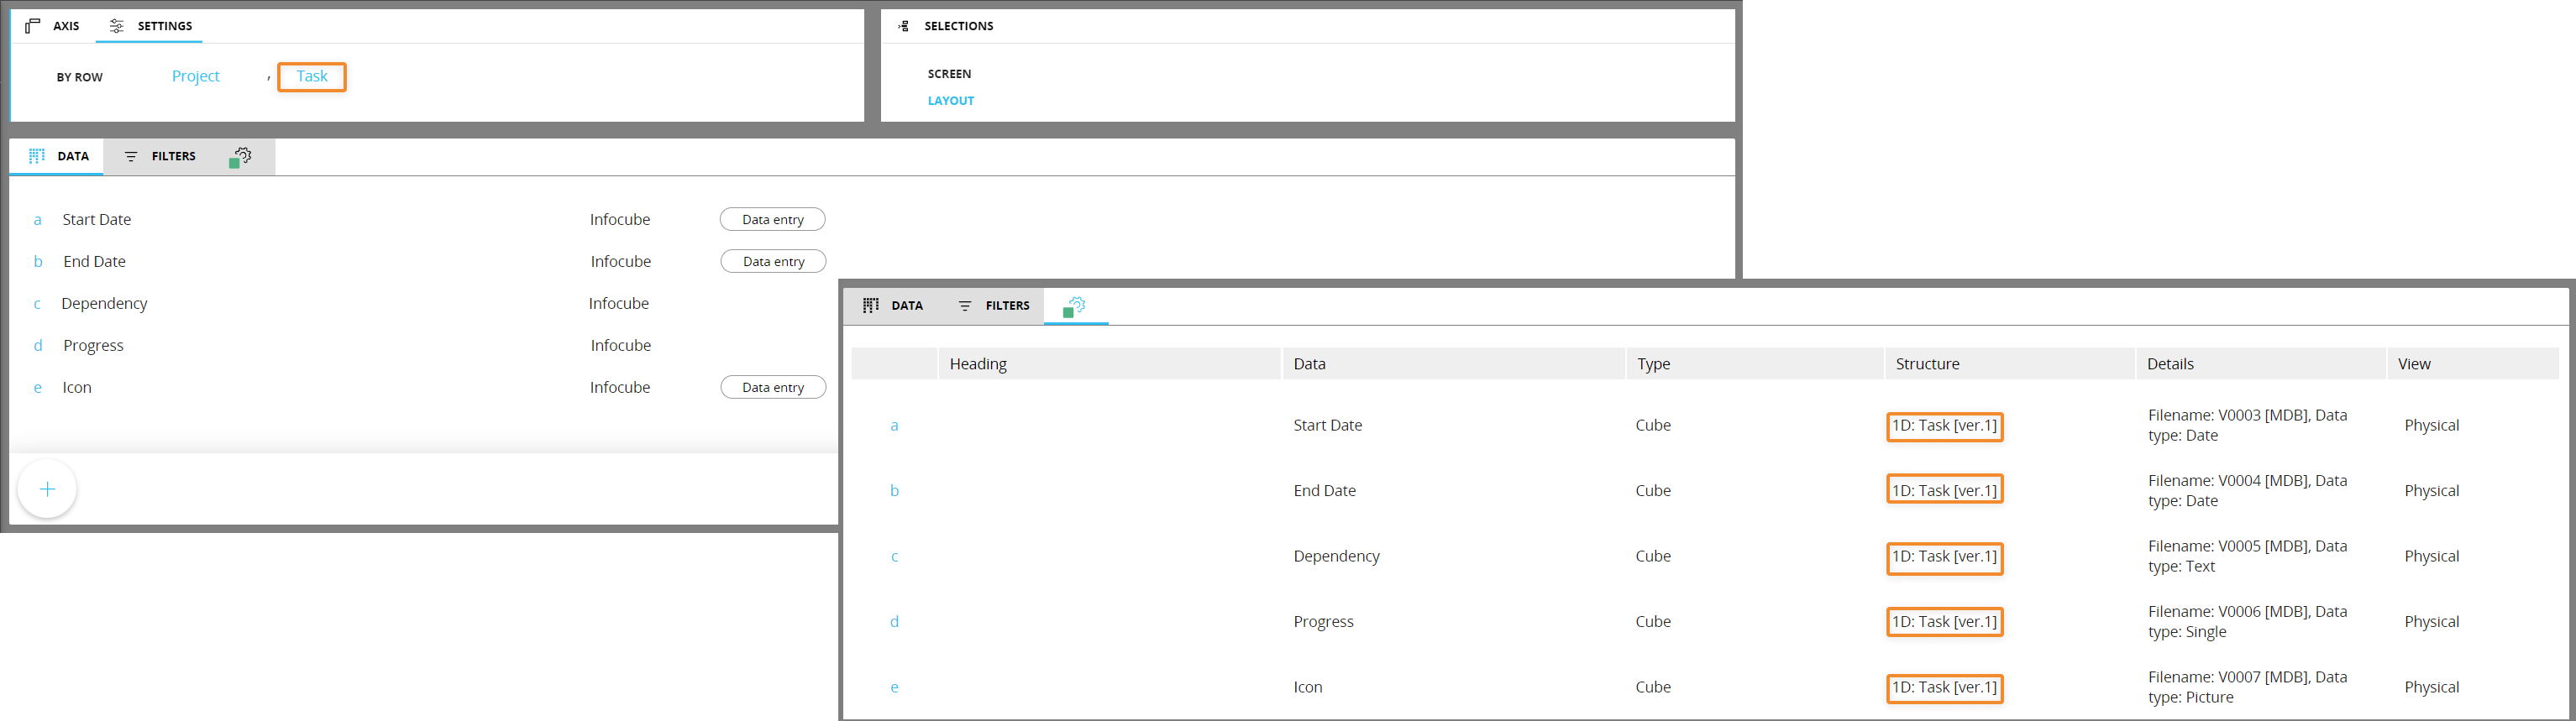Open the DATA tab in the right panel

click(x=893, y=306)
